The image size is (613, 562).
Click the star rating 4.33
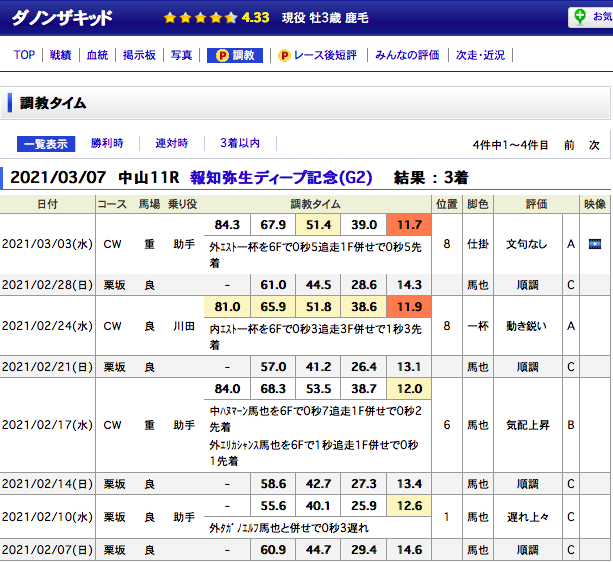click(x=216, y=18)
